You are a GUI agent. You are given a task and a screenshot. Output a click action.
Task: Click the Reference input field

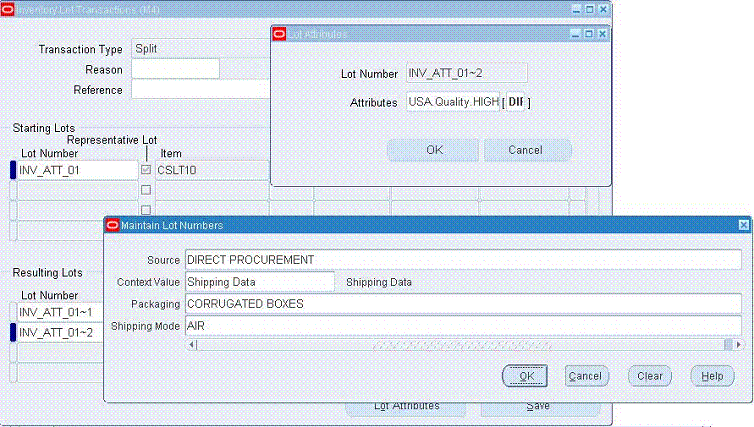coord(201,89)
